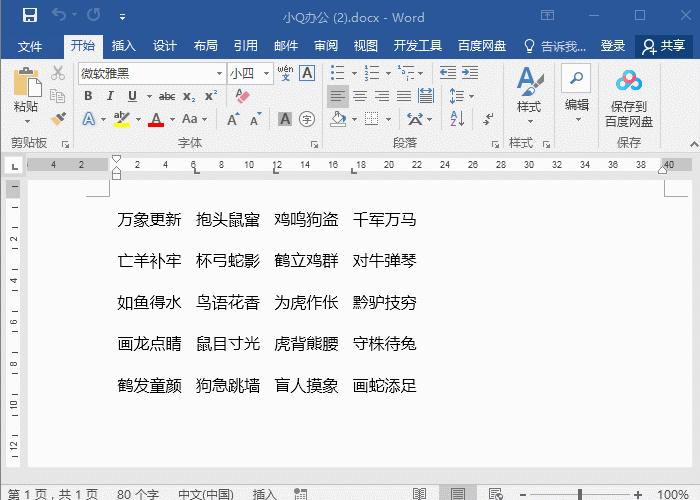700x500 pixels.
Task: Expand the Borders dropdown arrow
Action: click(x=388, y=120)
